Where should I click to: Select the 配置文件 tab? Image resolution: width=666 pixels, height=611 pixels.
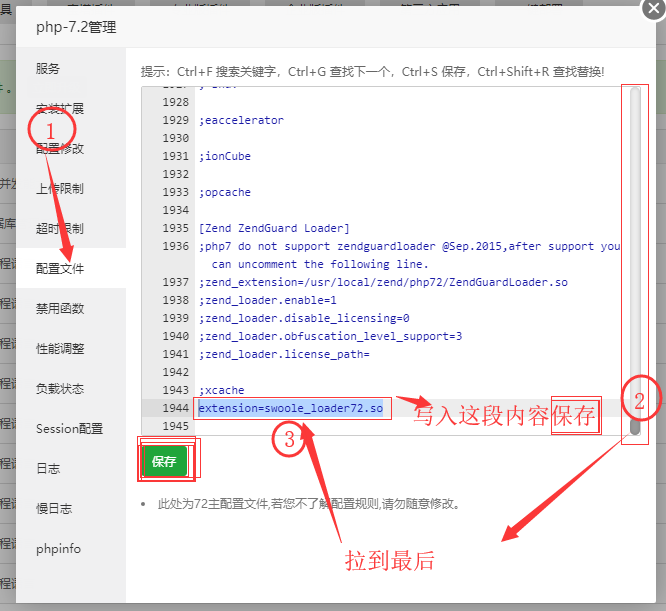coord(60,269)
